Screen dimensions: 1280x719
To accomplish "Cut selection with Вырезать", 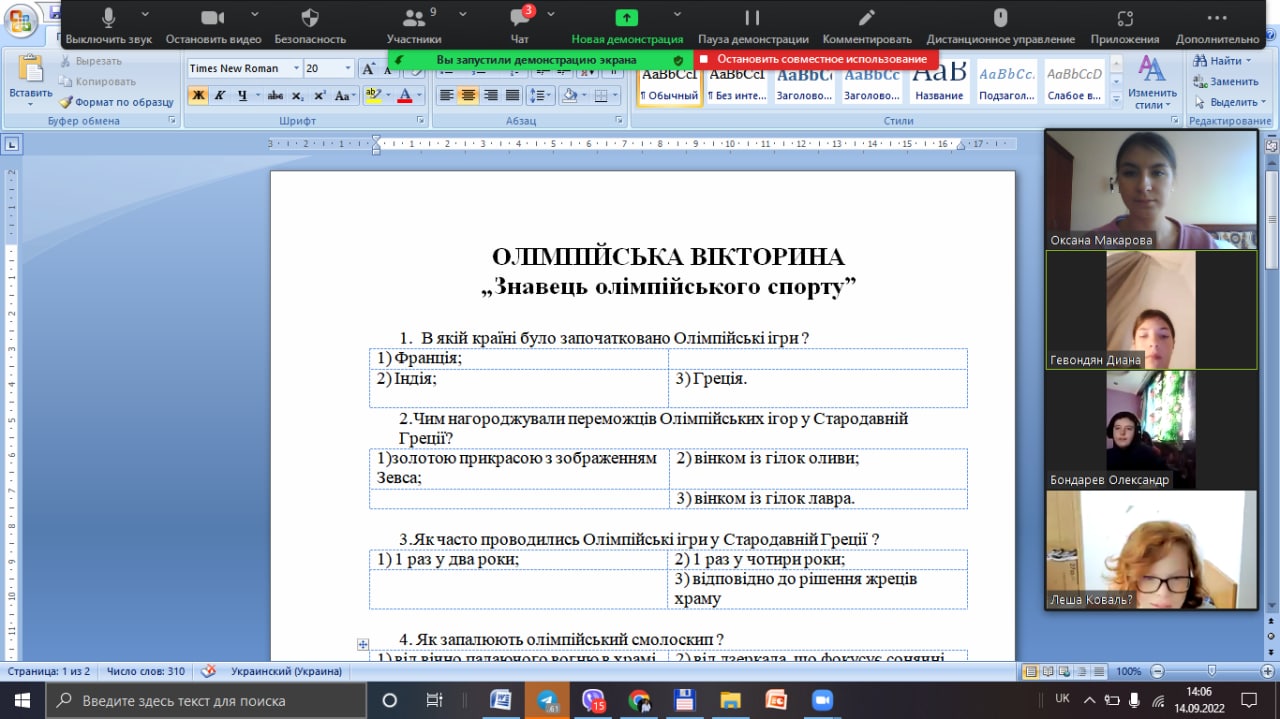I will [90, 61].
